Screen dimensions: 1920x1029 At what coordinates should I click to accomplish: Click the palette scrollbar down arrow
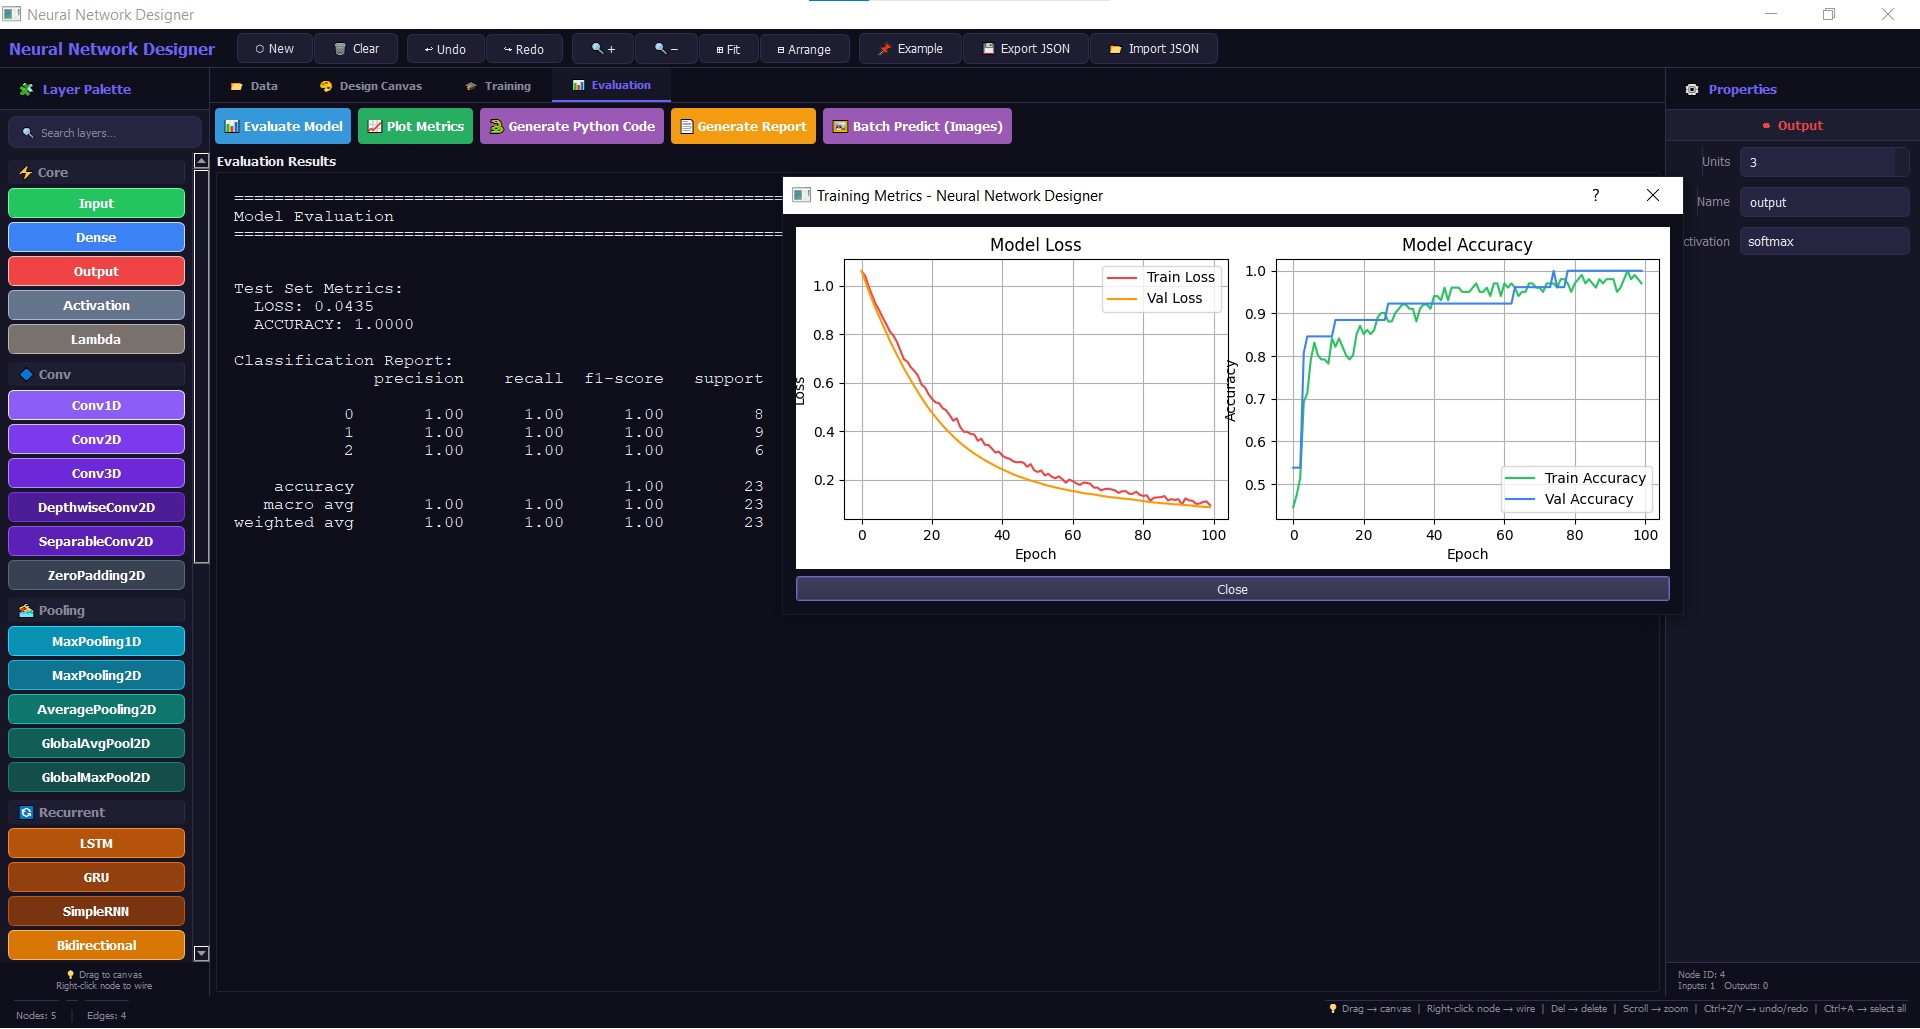coord(201,954)
